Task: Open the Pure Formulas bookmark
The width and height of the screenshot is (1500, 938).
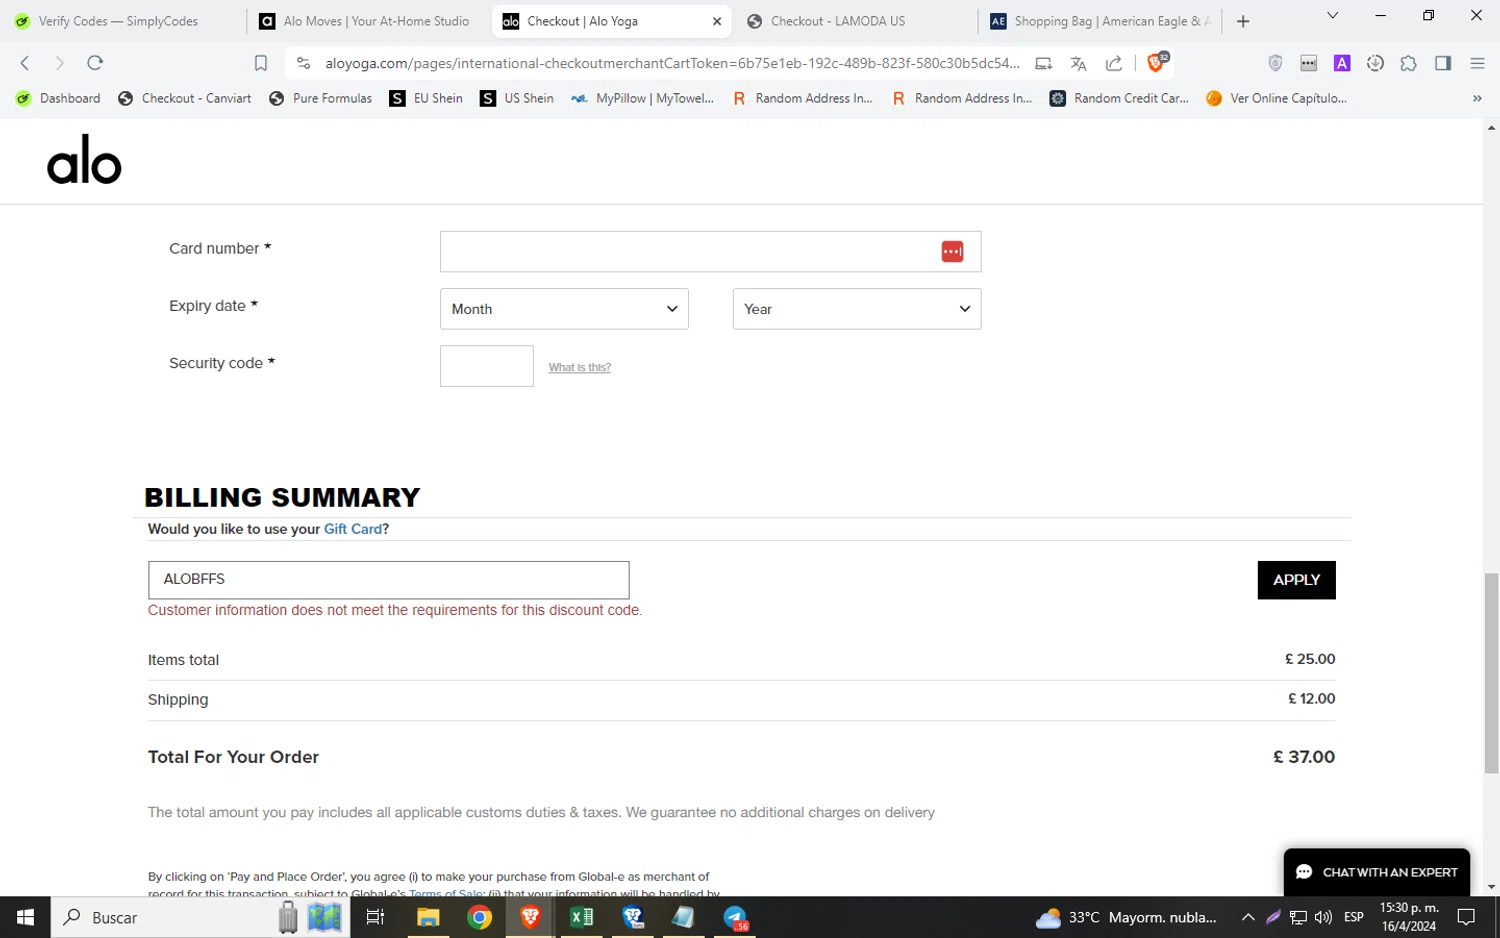Action: coord(321,98)
